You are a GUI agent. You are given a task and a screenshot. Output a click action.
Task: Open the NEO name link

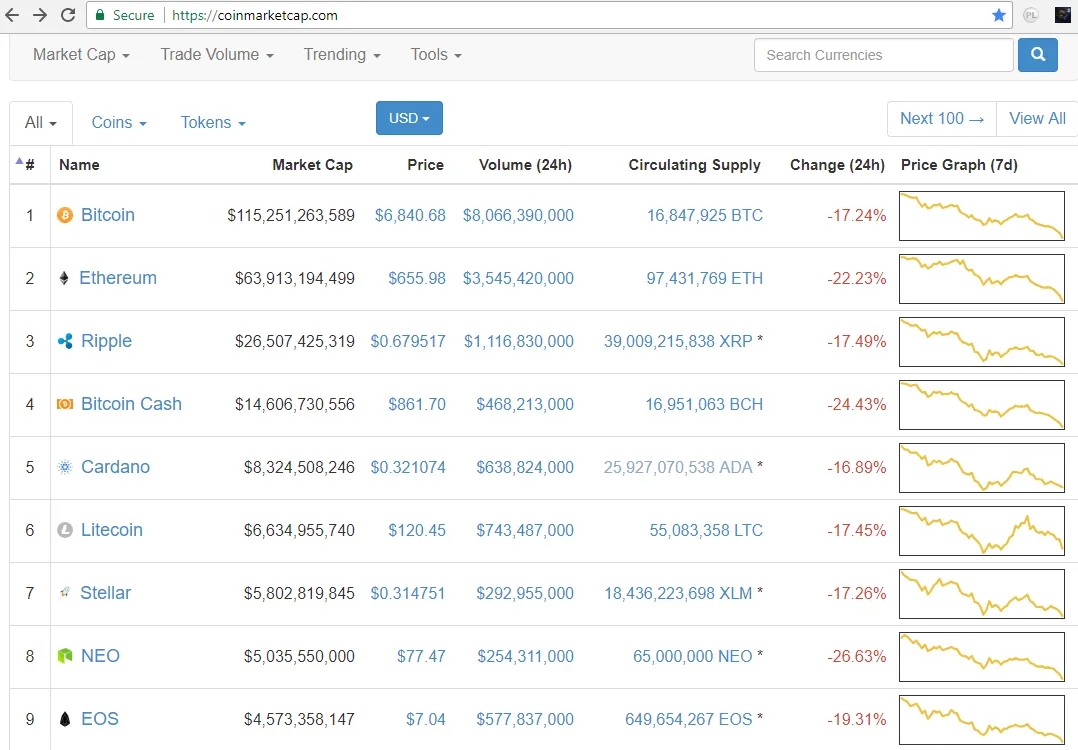[x=100, y=656]
